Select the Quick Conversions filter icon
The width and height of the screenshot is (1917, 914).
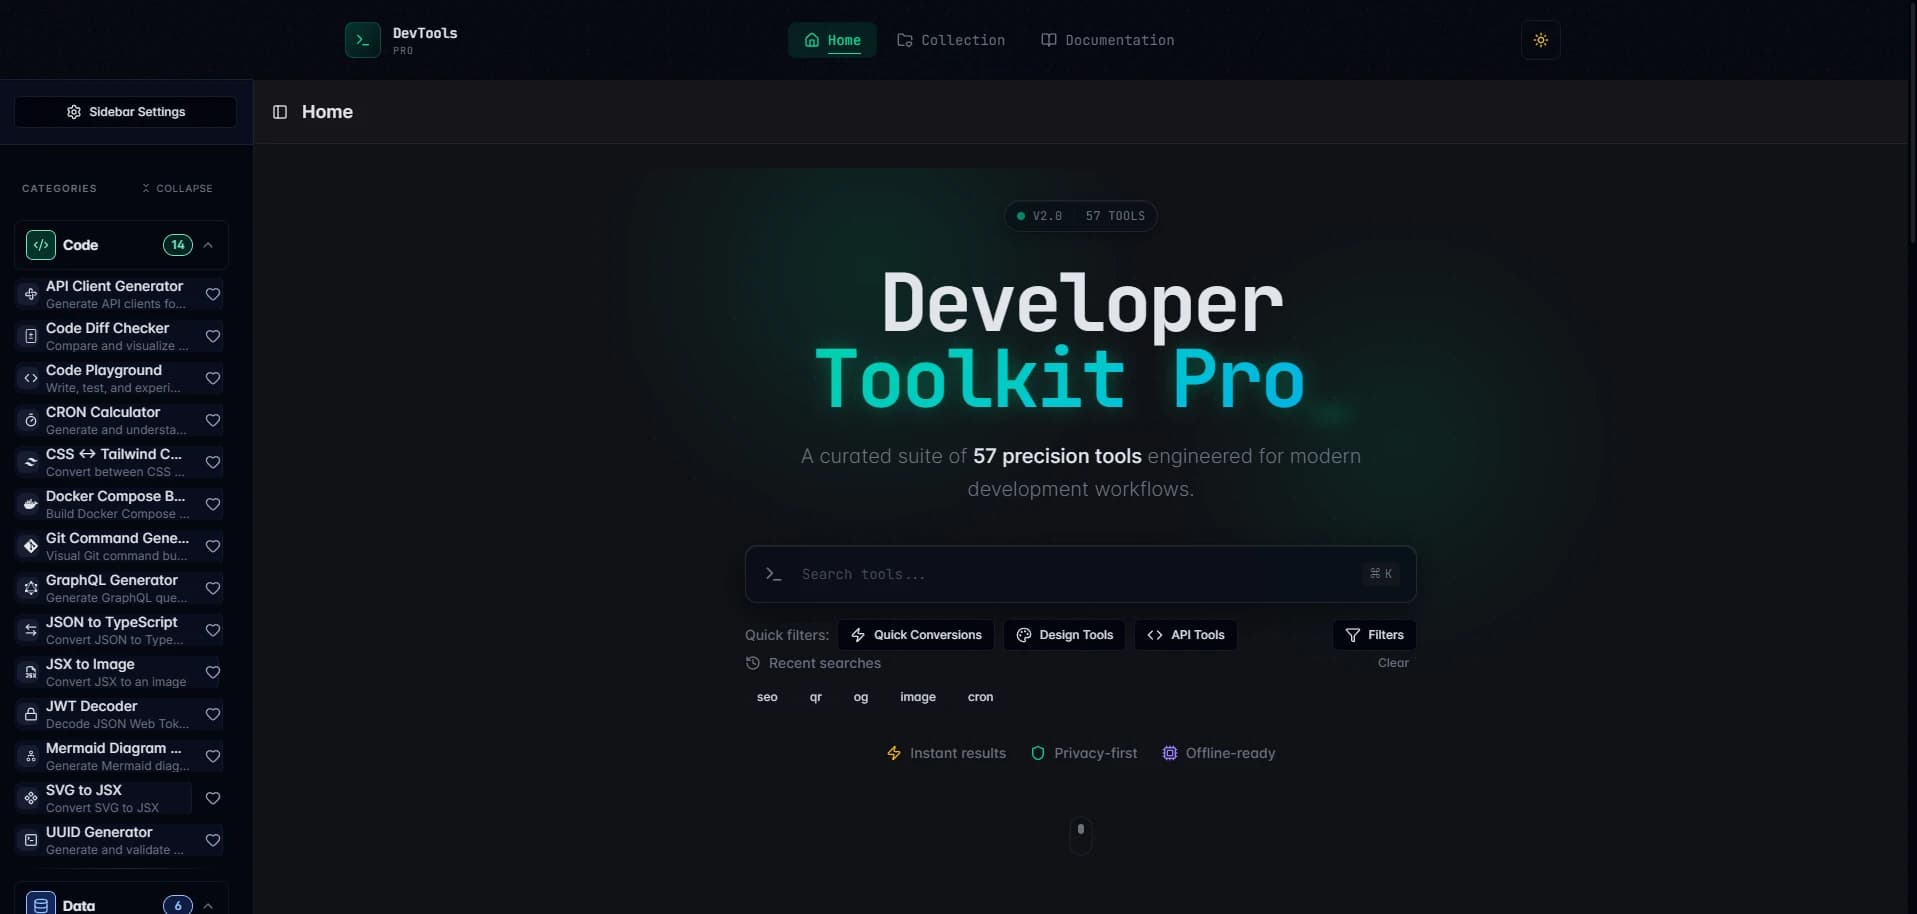(858, 635)
